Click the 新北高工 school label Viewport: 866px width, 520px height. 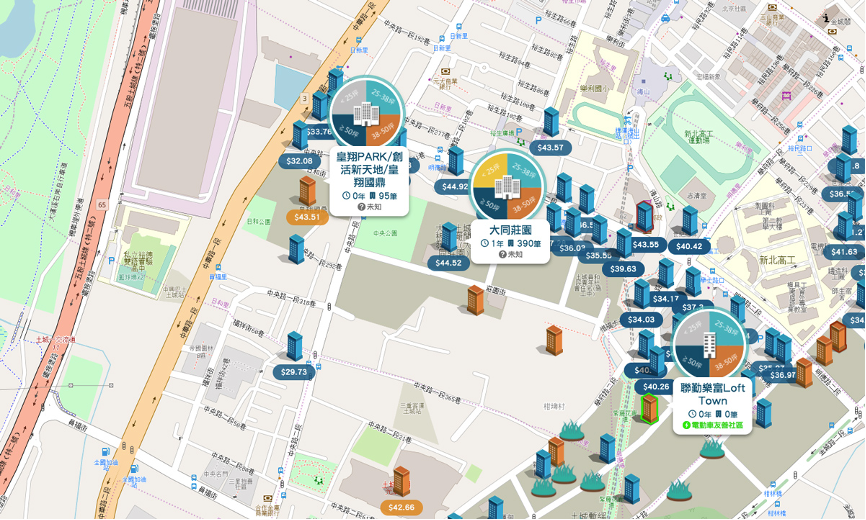click(x=777, y=259)
